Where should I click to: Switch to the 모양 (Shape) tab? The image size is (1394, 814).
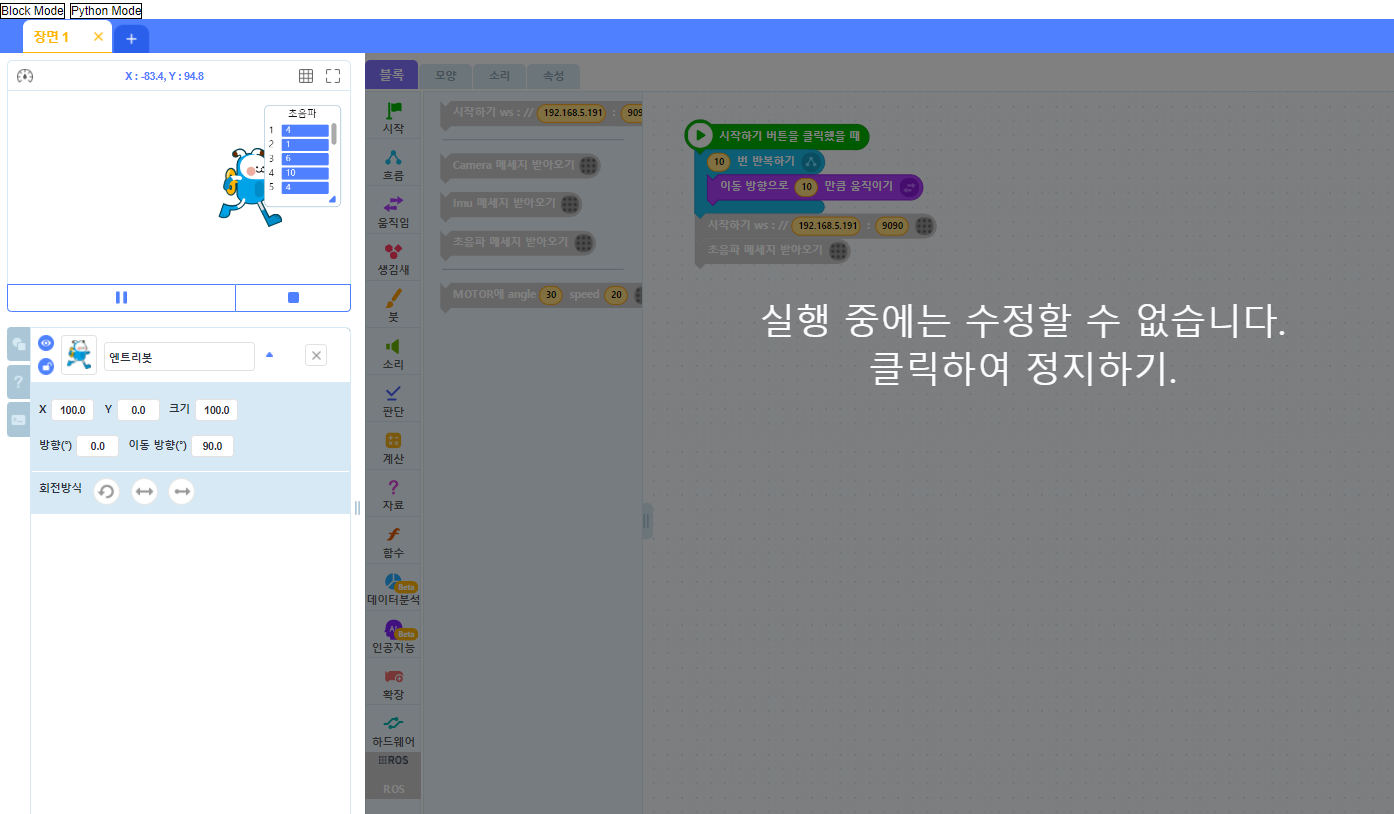445,75
